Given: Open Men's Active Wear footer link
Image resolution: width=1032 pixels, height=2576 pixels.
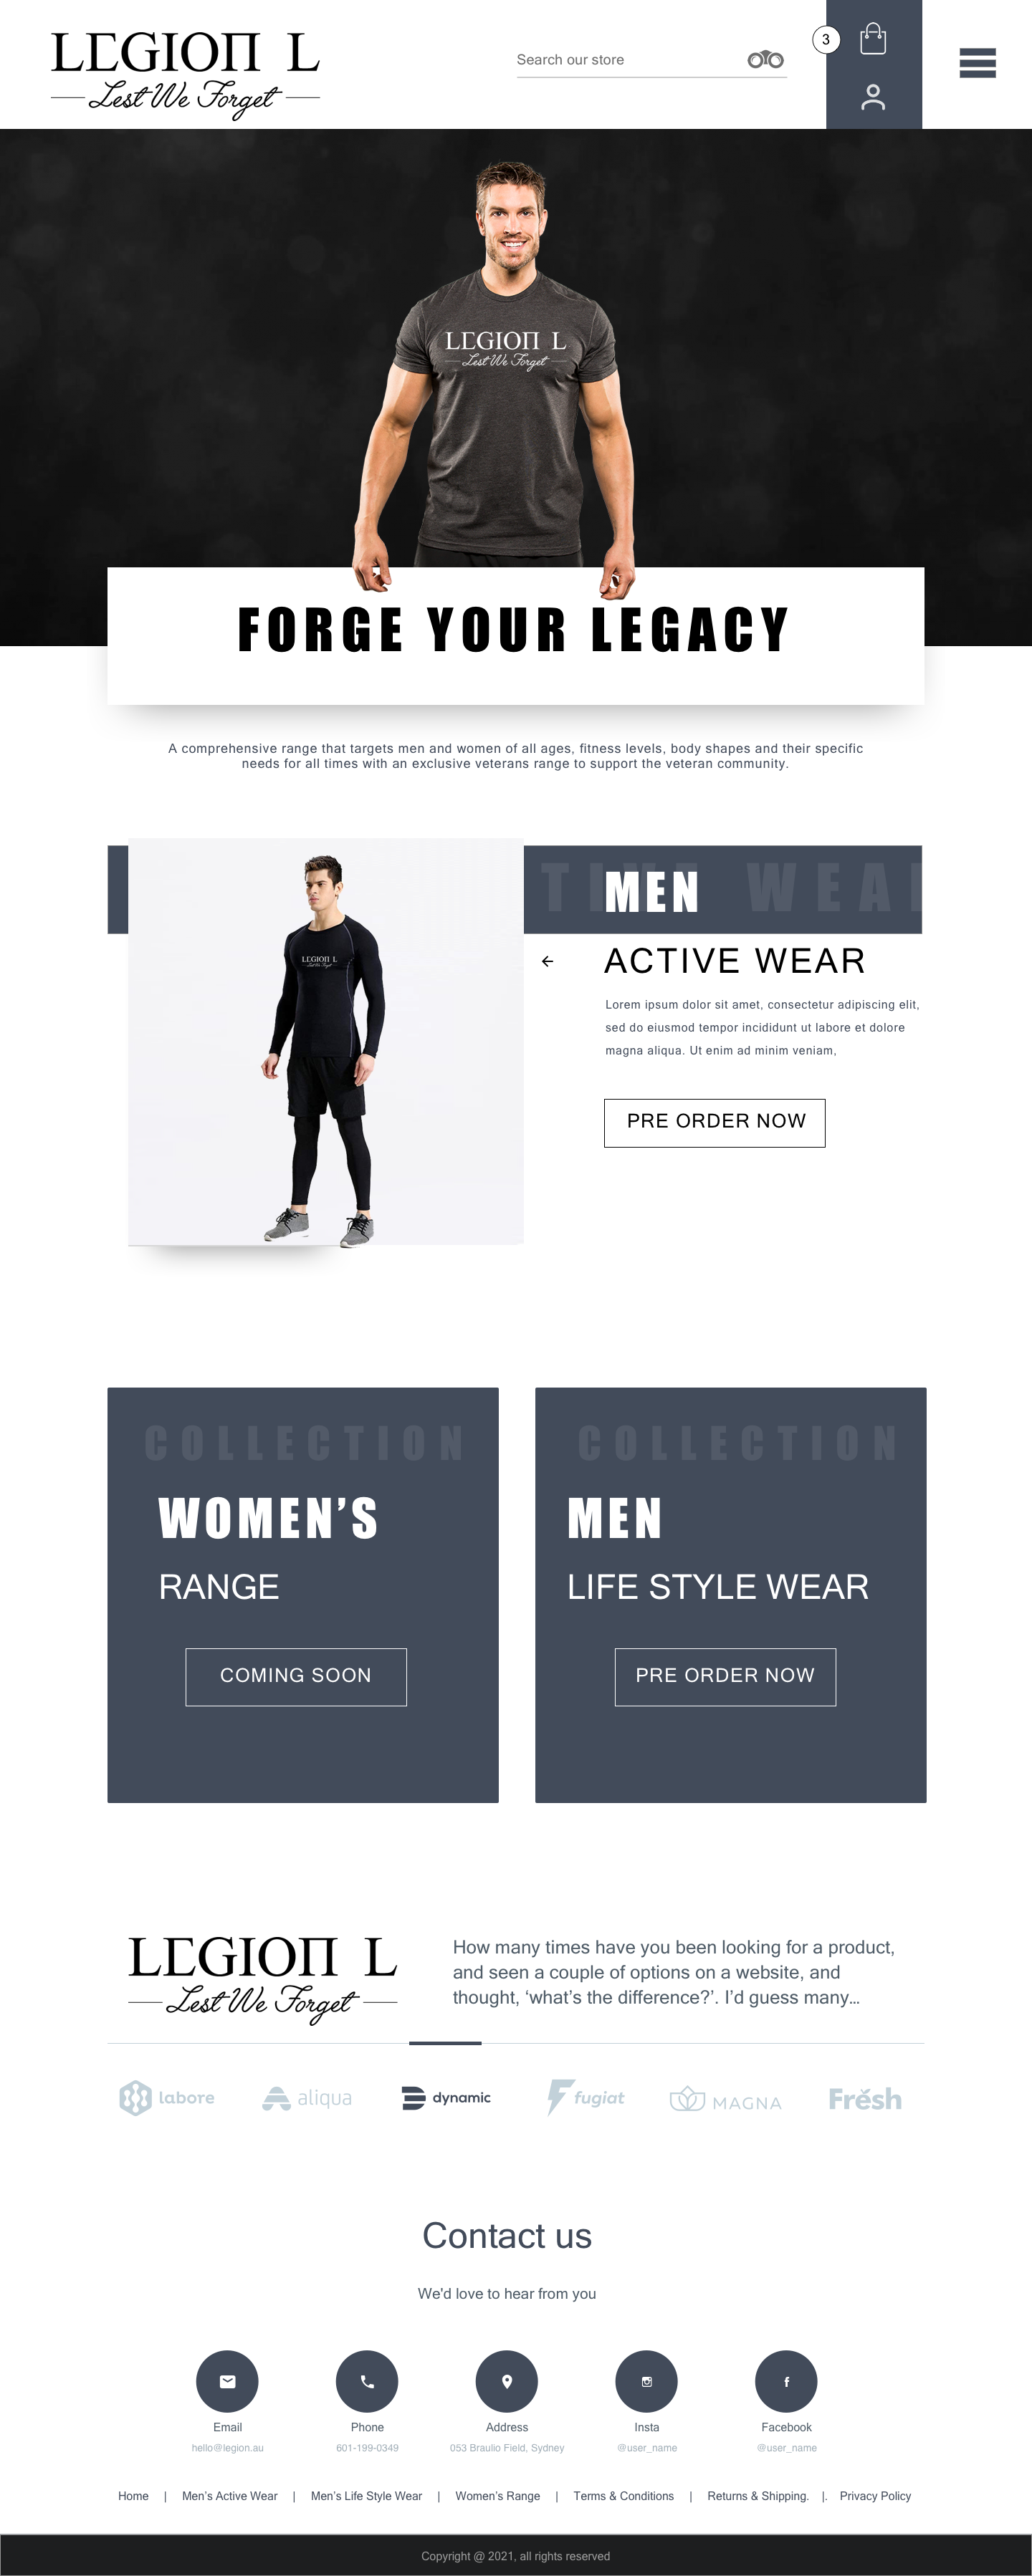Looking at the screenshot, I should tap(230, 2495).
